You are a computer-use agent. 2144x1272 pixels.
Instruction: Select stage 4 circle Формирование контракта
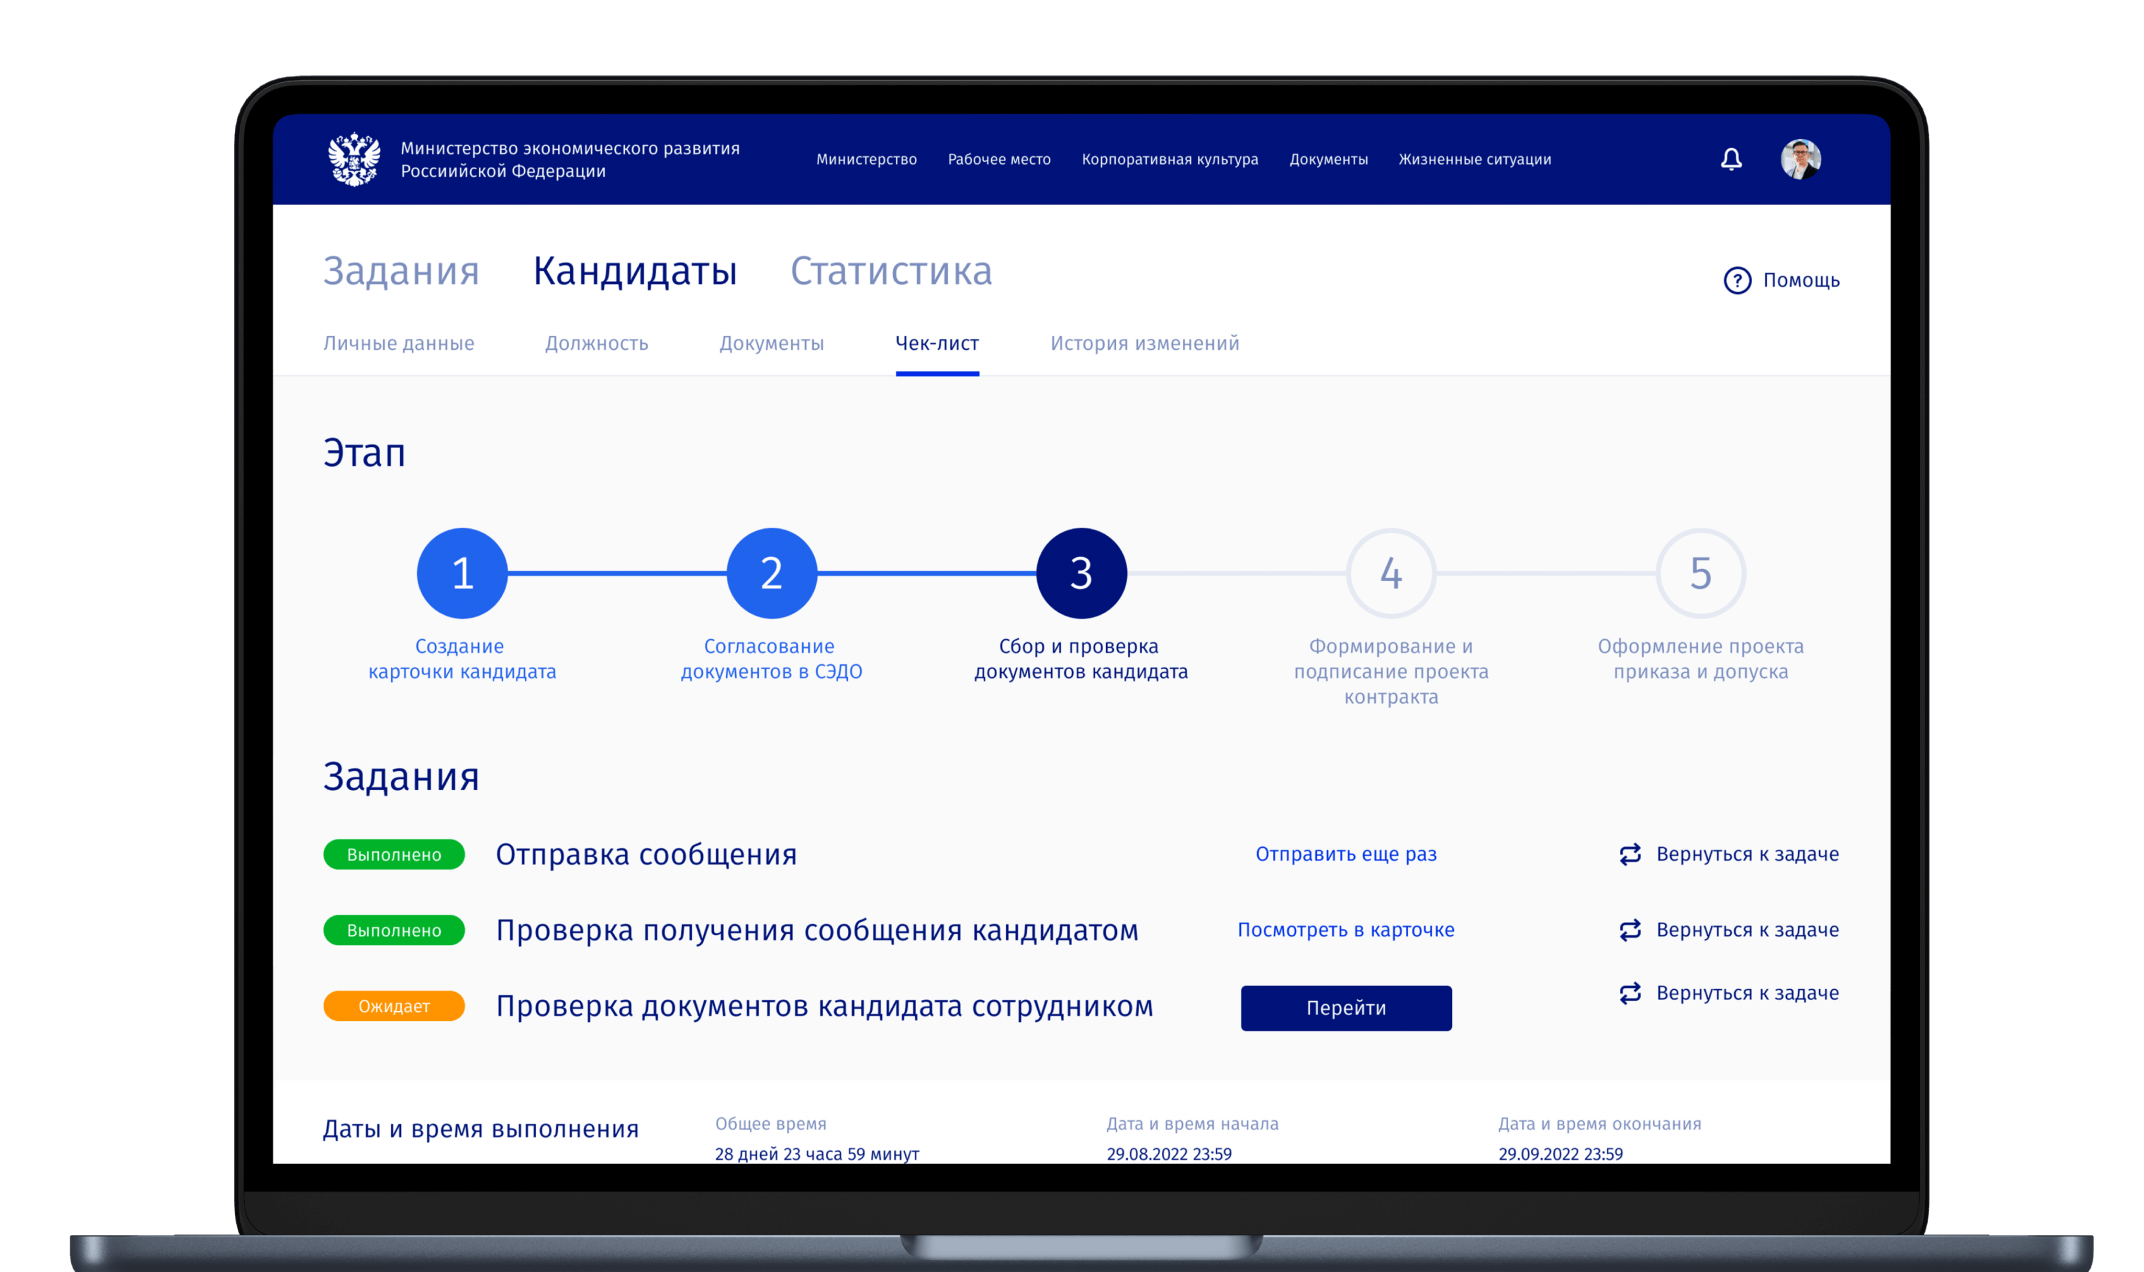[1391, 573]
